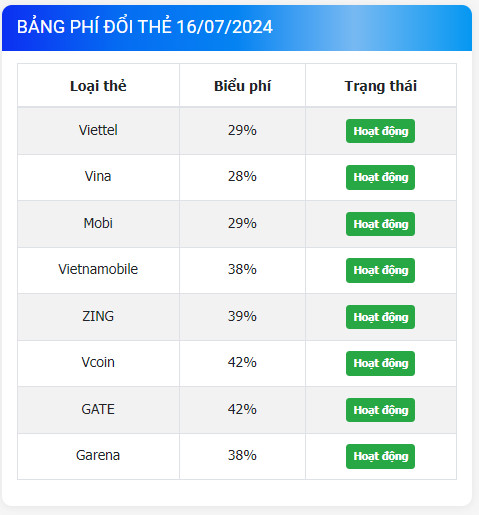Image resolution: width=479 pixels, height=515 pixels.
Task: Click the Vina row's Hoạt động badge
Action: [380, 177]
